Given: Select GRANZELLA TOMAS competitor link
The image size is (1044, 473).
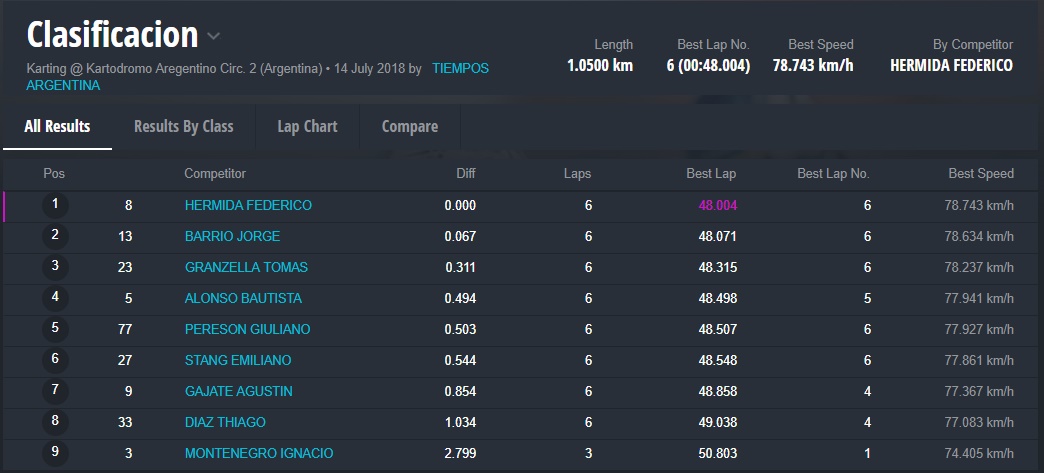Looking at the screenshot, I should pyautogui.click(x=246, y=267).
